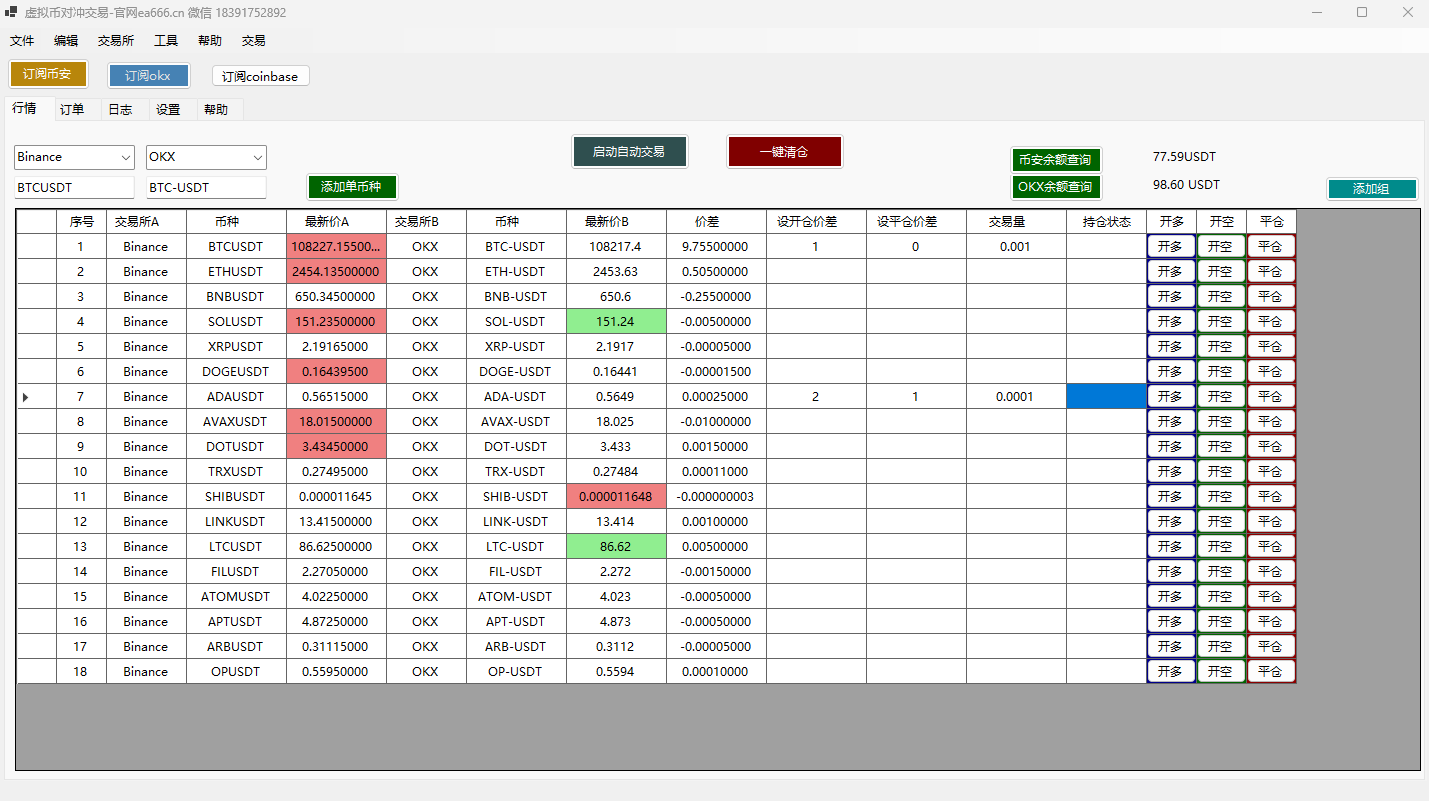
Task: Click the OKX余额查询 button
Action: (x=1055, y=187)
